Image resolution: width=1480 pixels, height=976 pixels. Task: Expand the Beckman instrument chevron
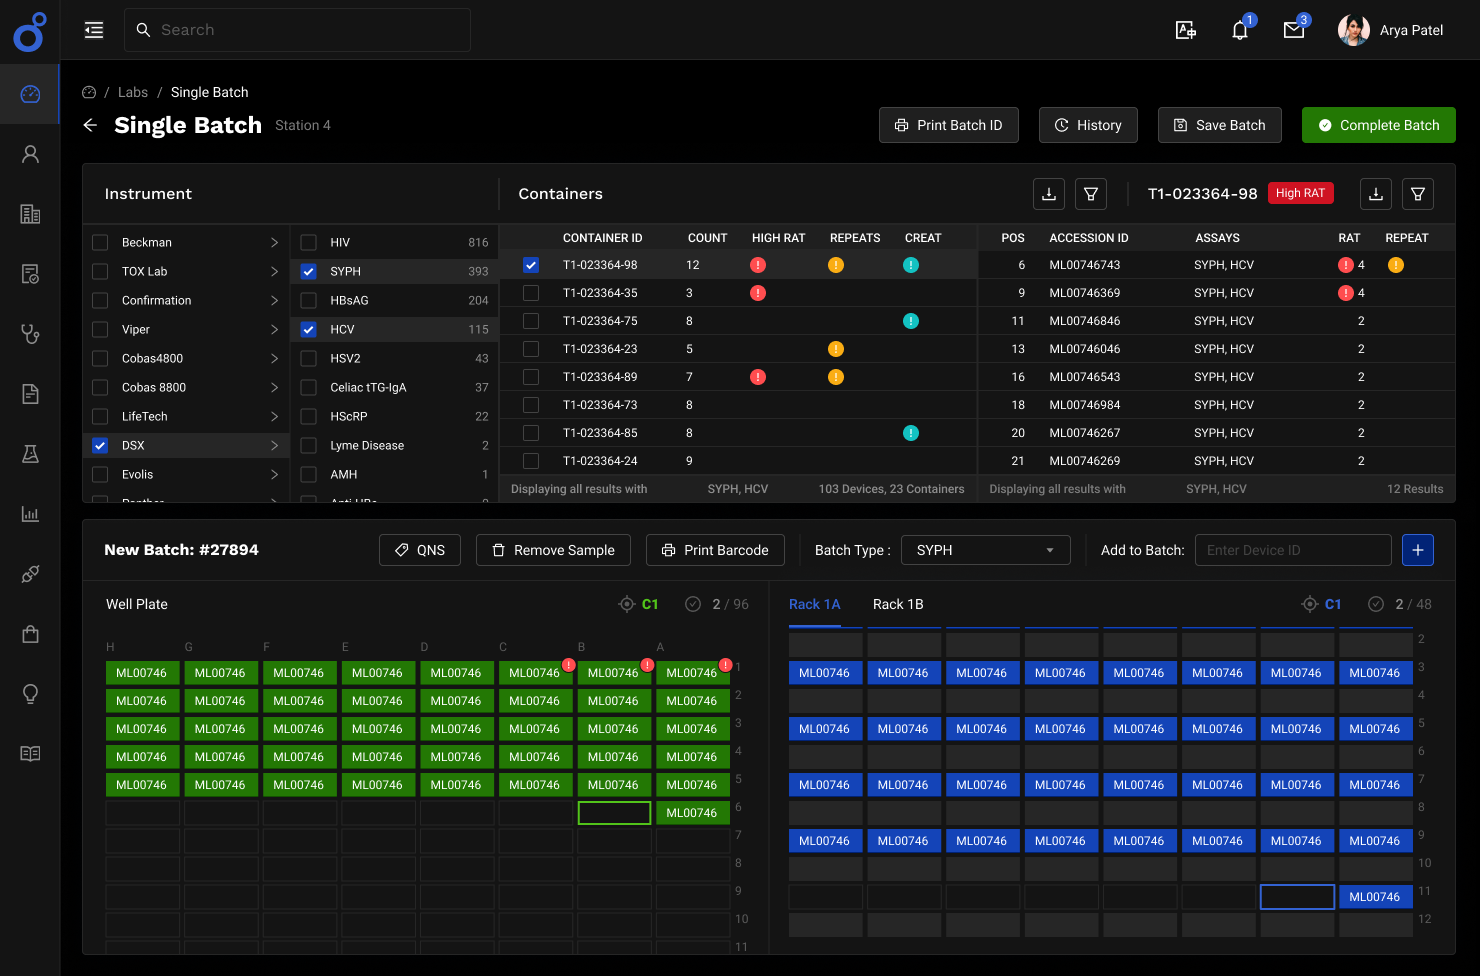coord(274,242)
